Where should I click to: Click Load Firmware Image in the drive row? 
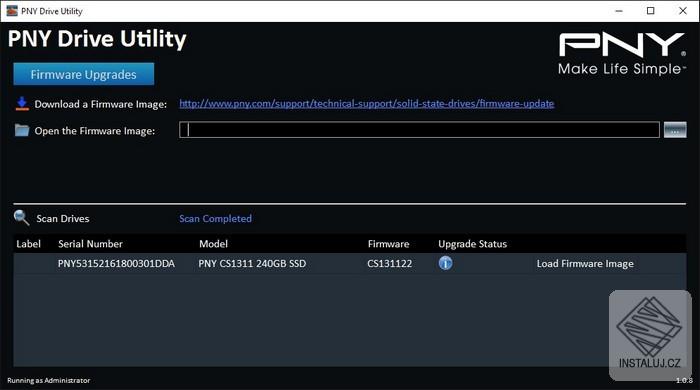(x=585, y=264)
